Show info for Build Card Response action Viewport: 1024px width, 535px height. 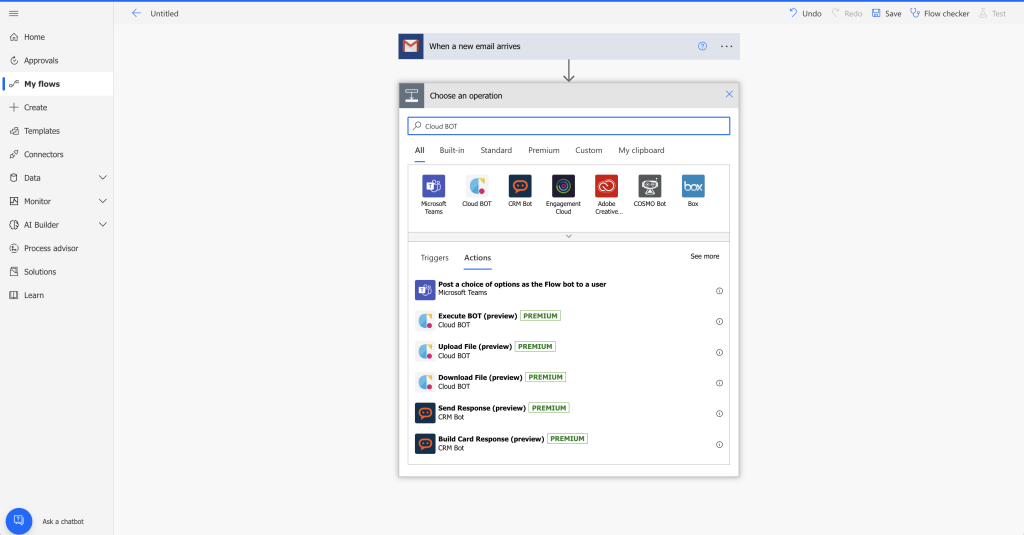point(719,444)
